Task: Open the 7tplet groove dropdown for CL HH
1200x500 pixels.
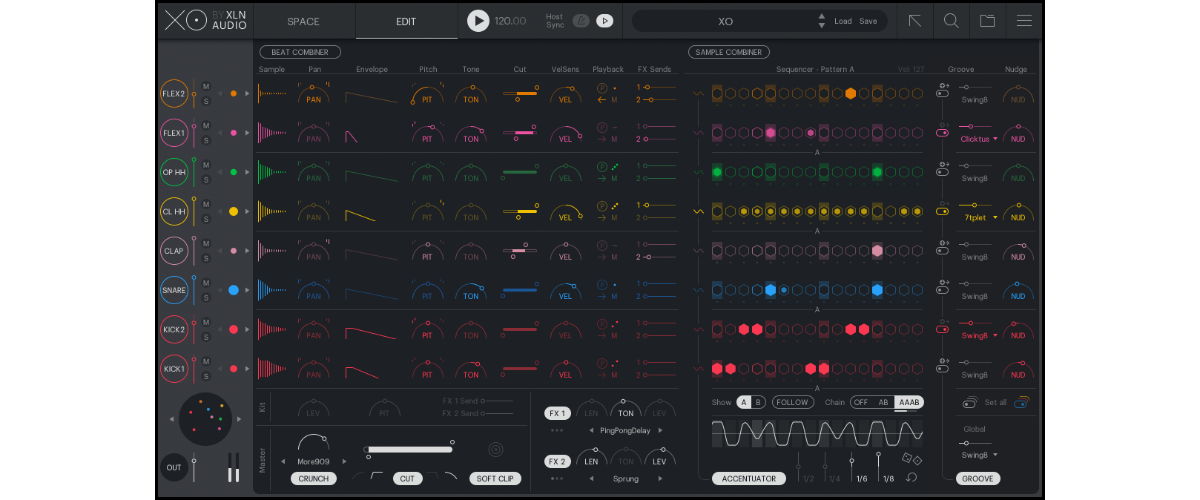Action: [x=979, y=217]
